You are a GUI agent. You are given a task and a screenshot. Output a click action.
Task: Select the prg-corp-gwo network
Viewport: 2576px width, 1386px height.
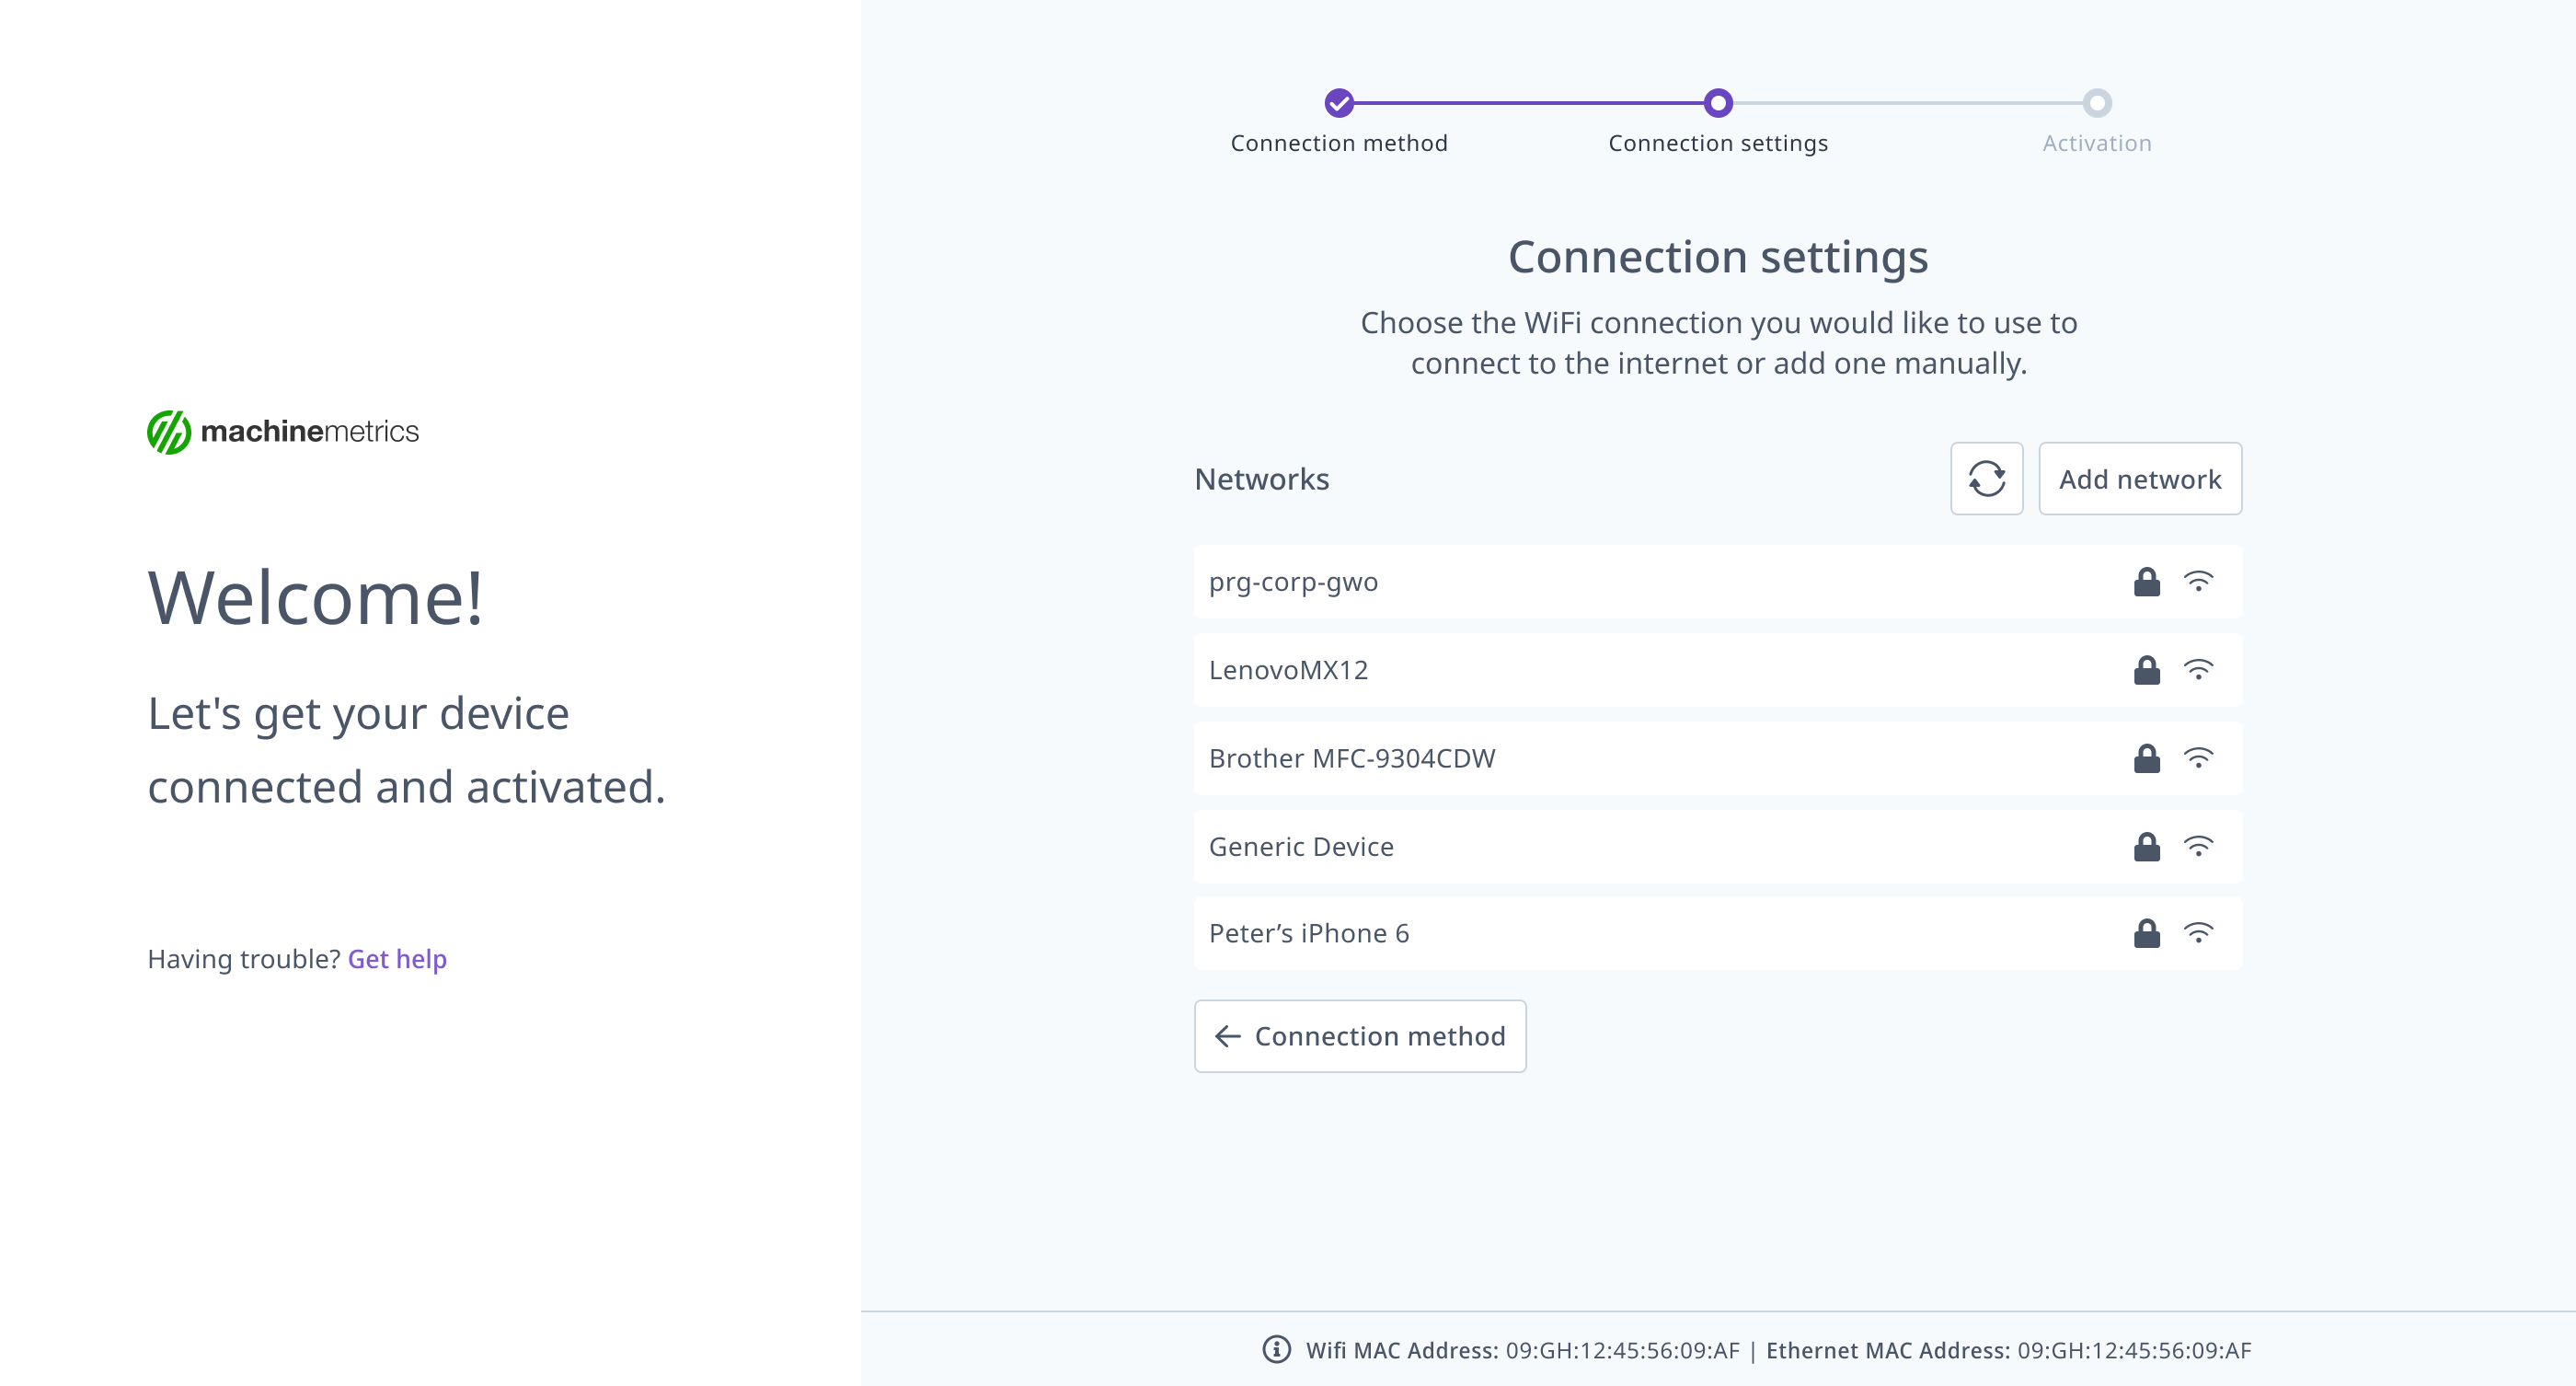[x=1600, y=581]
